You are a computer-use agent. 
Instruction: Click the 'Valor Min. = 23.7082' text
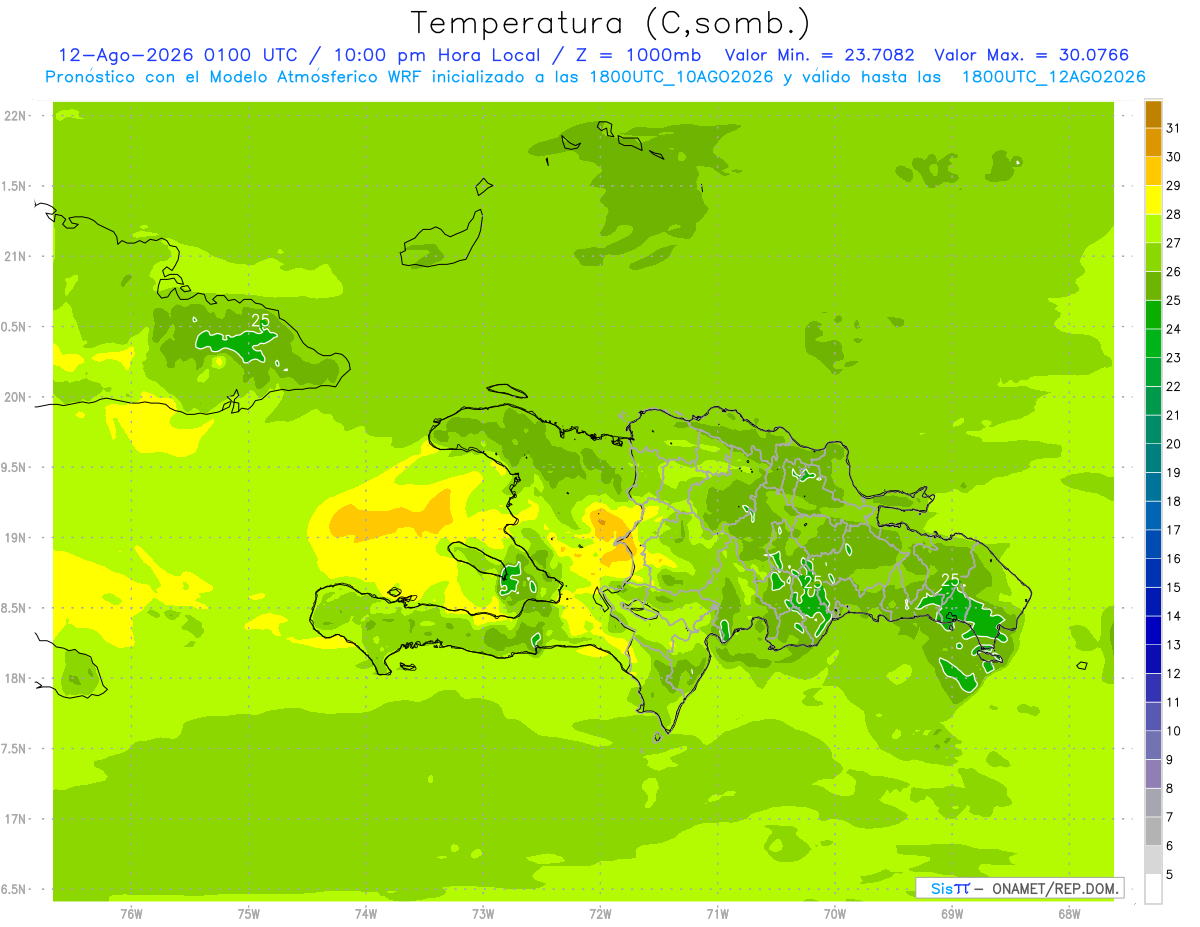pos(819,55)
